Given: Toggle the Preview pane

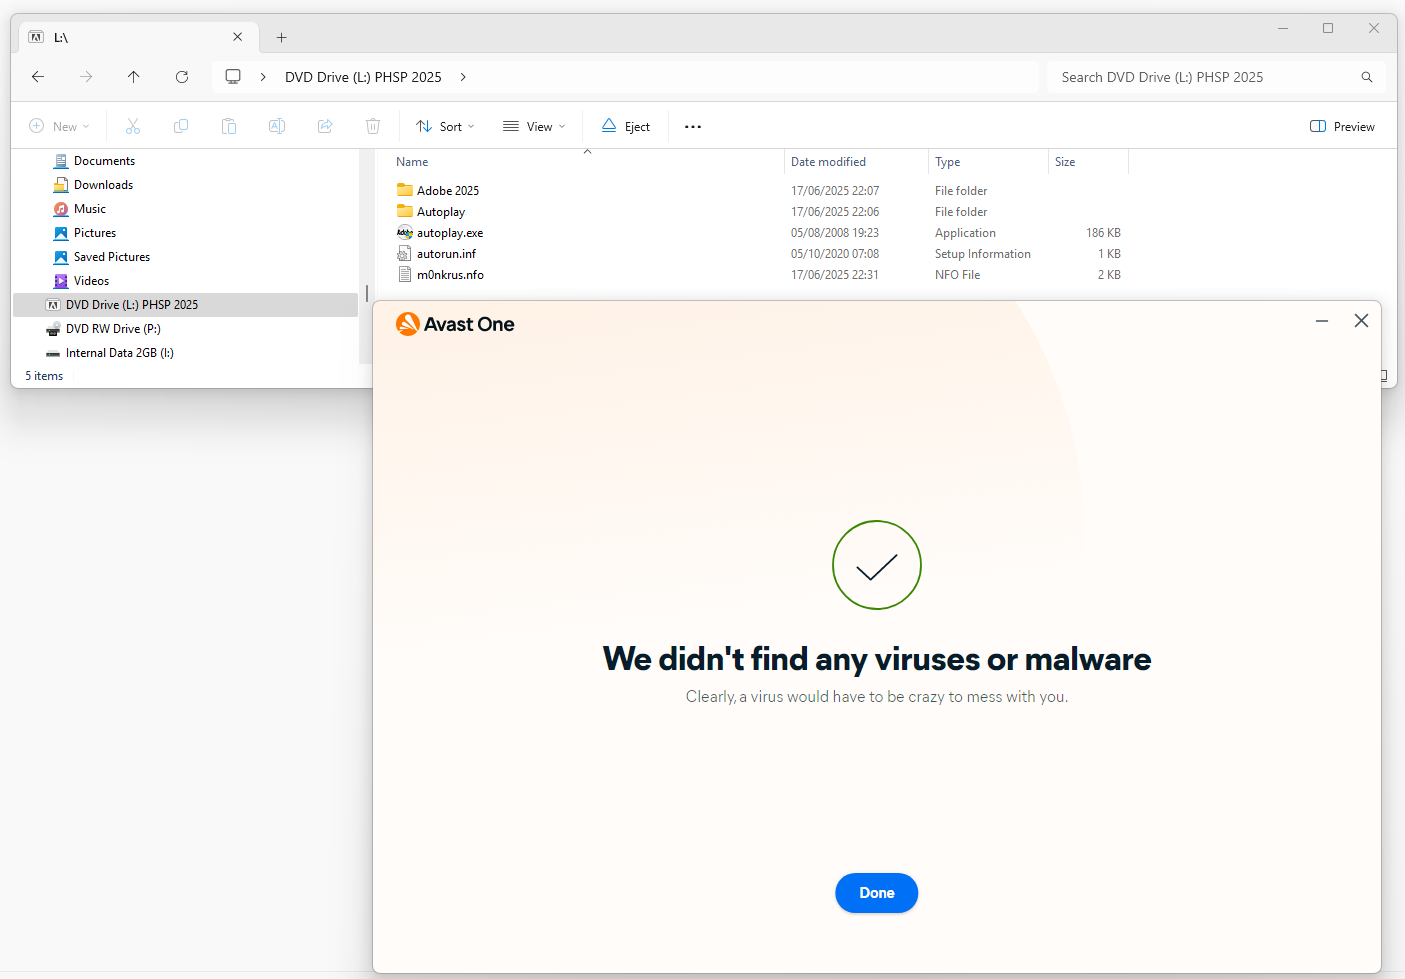Looking at the screenshot, I should [1342, 126].
